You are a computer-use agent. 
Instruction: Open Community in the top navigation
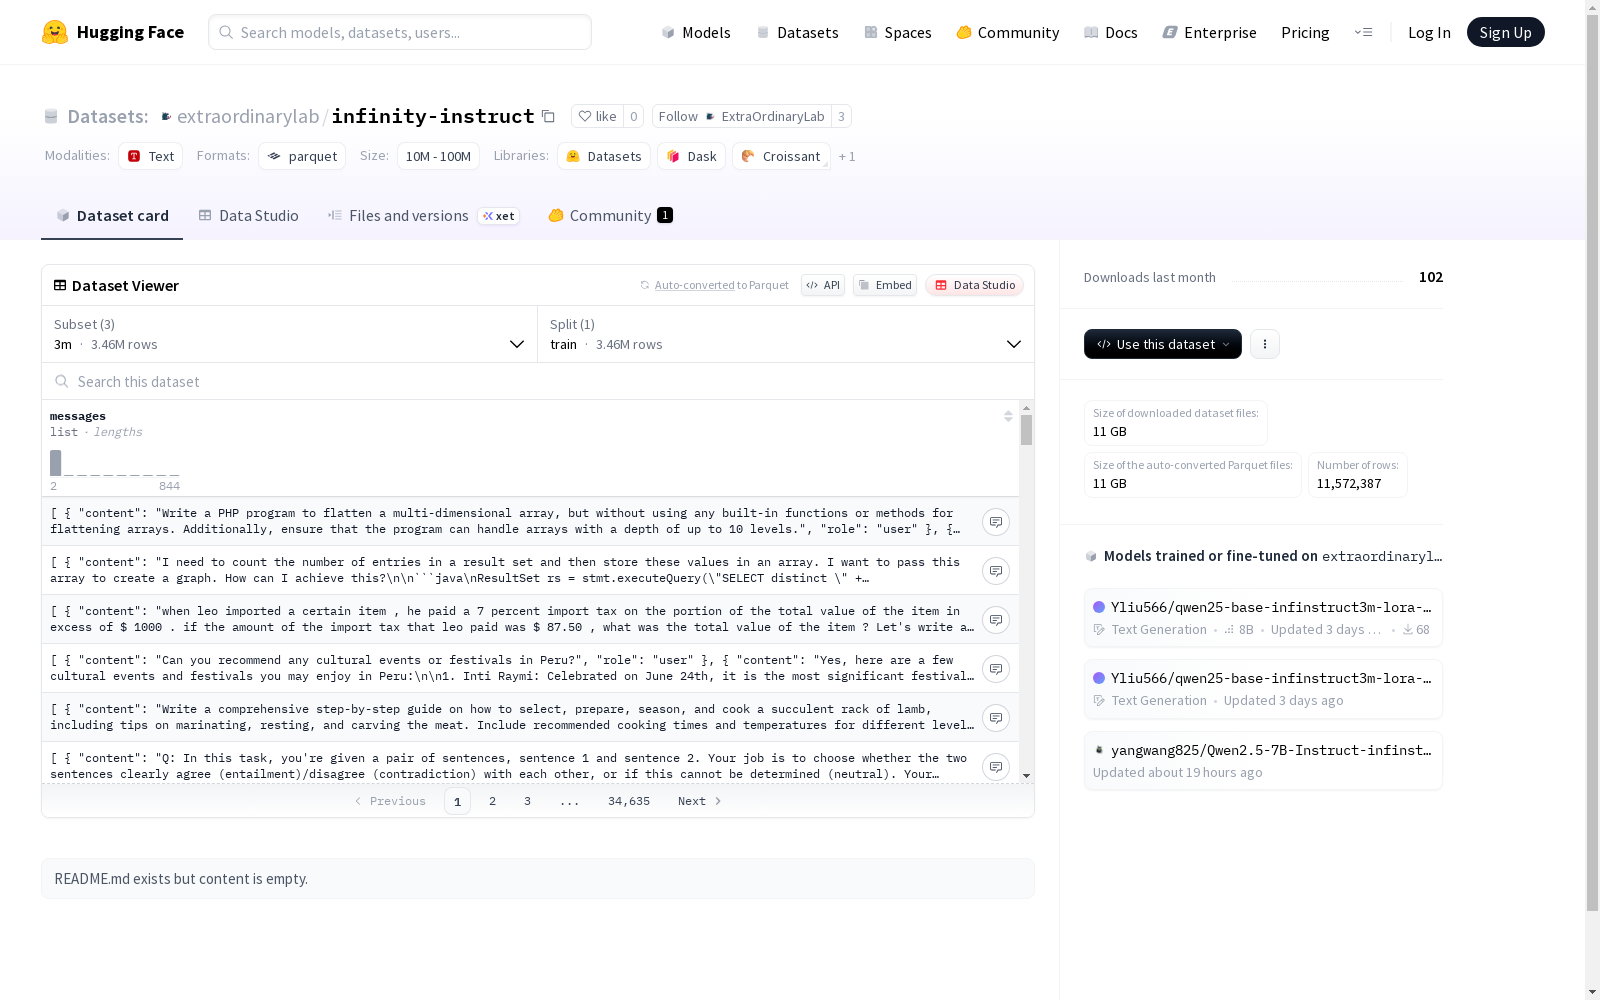(1008, 32)
